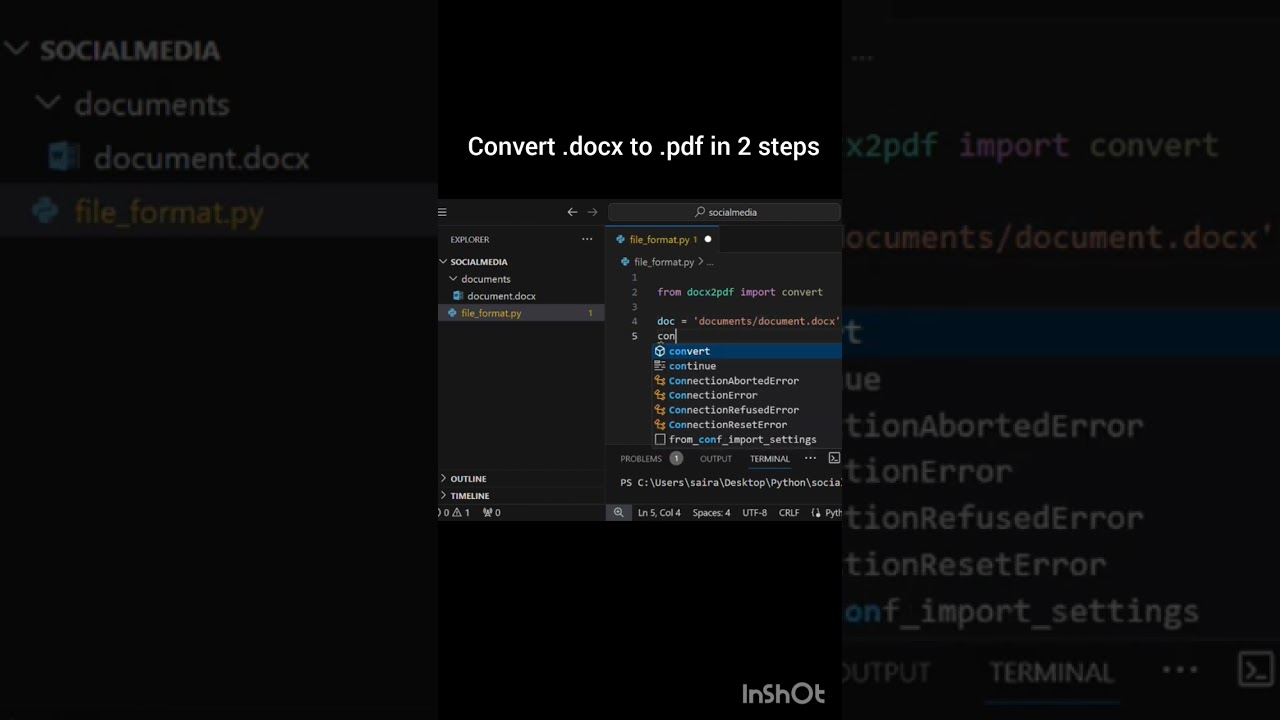Click the snippet icon of from_conf_import_settings
The width and height of the screenshot is (1280, 720).
click(x=660, y=439)
